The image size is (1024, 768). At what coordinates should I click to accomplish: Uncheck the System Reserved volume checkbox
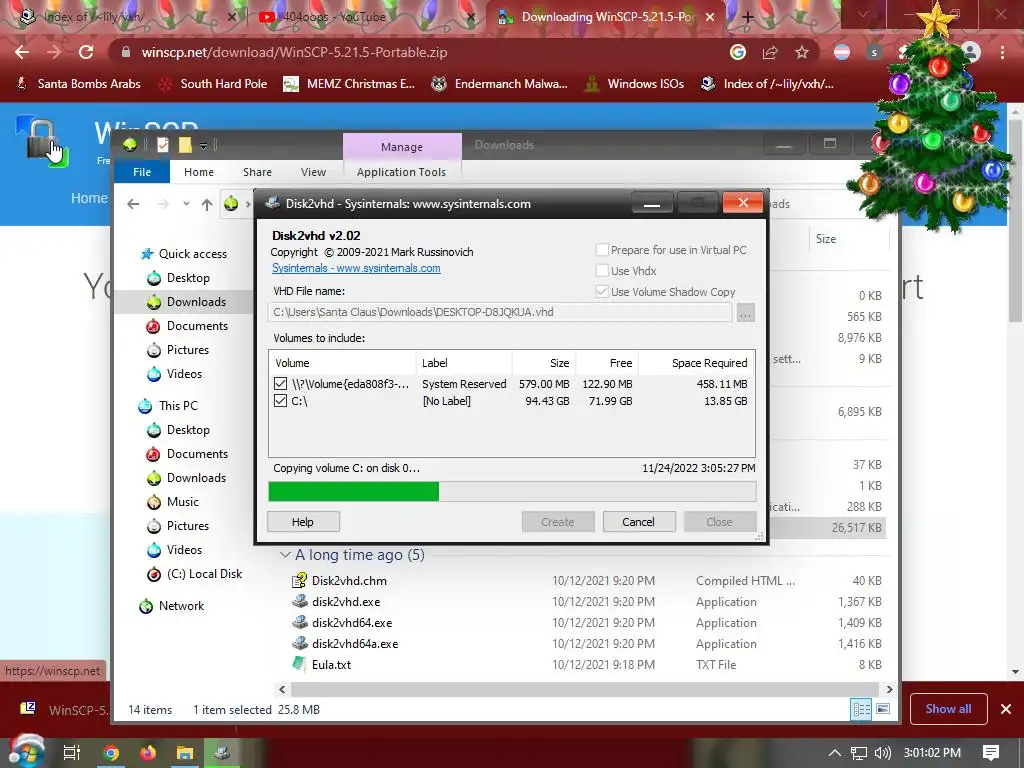pos(280,383)
